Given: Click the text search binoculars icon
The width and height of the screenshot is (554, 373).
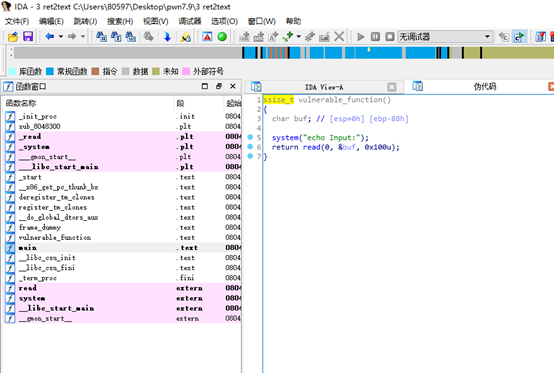Looking at the screenshot, I should point(116,36).
